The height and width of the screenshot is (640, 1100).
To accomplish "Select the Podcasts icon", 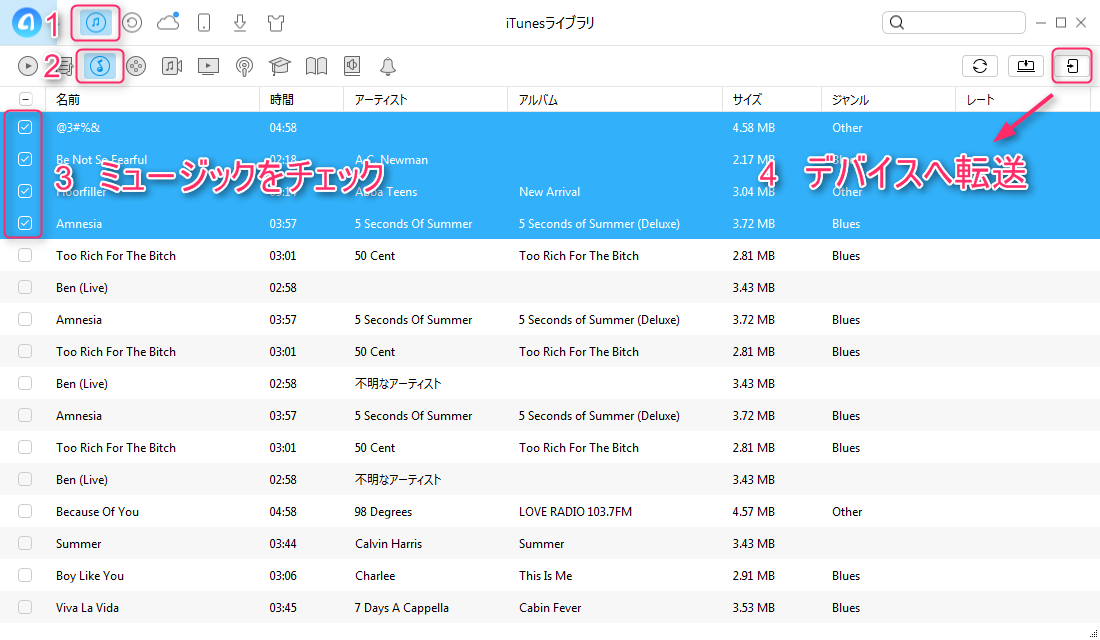I will pyautogui.click(x=244, y=67).
